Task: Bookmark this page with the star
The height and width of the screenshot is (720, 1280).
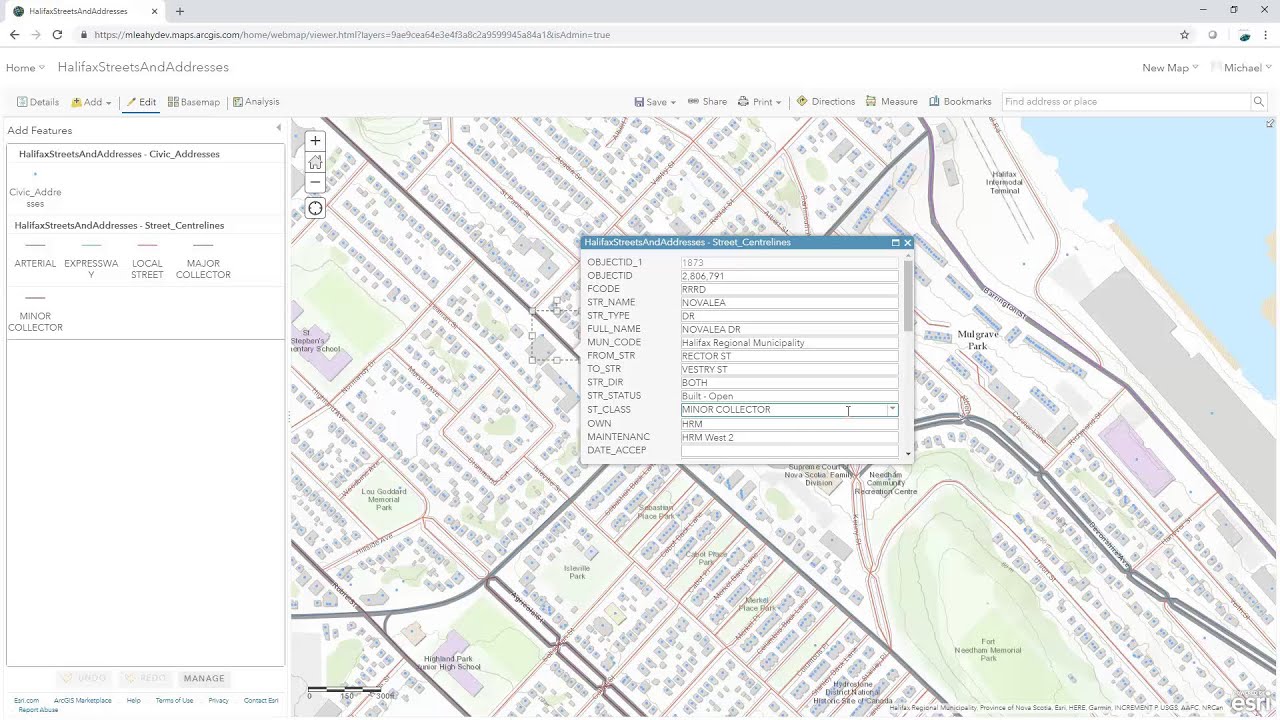Action: tap(1184, 34)
